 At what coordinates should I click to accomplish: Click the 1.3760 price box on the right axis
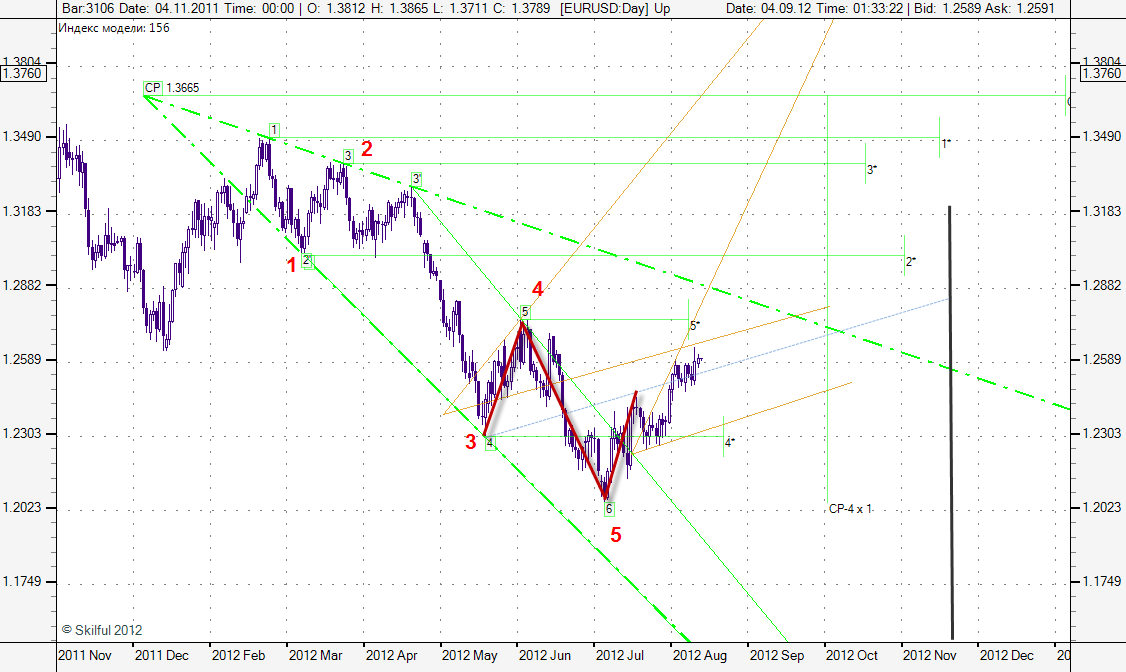pyautogui.click(x=1102, y=74)
